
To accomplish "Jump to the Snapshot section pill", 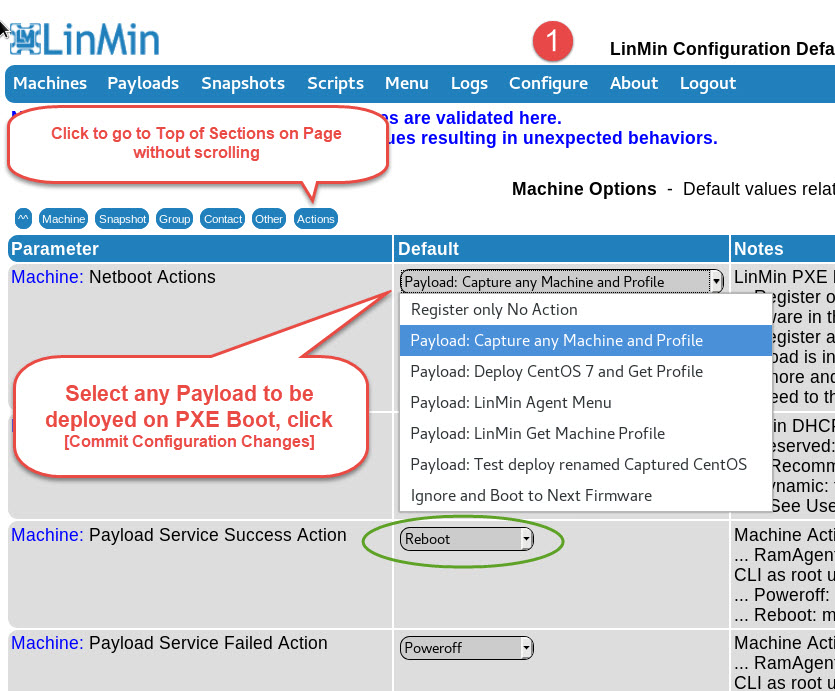I will [x=123, y=219].
